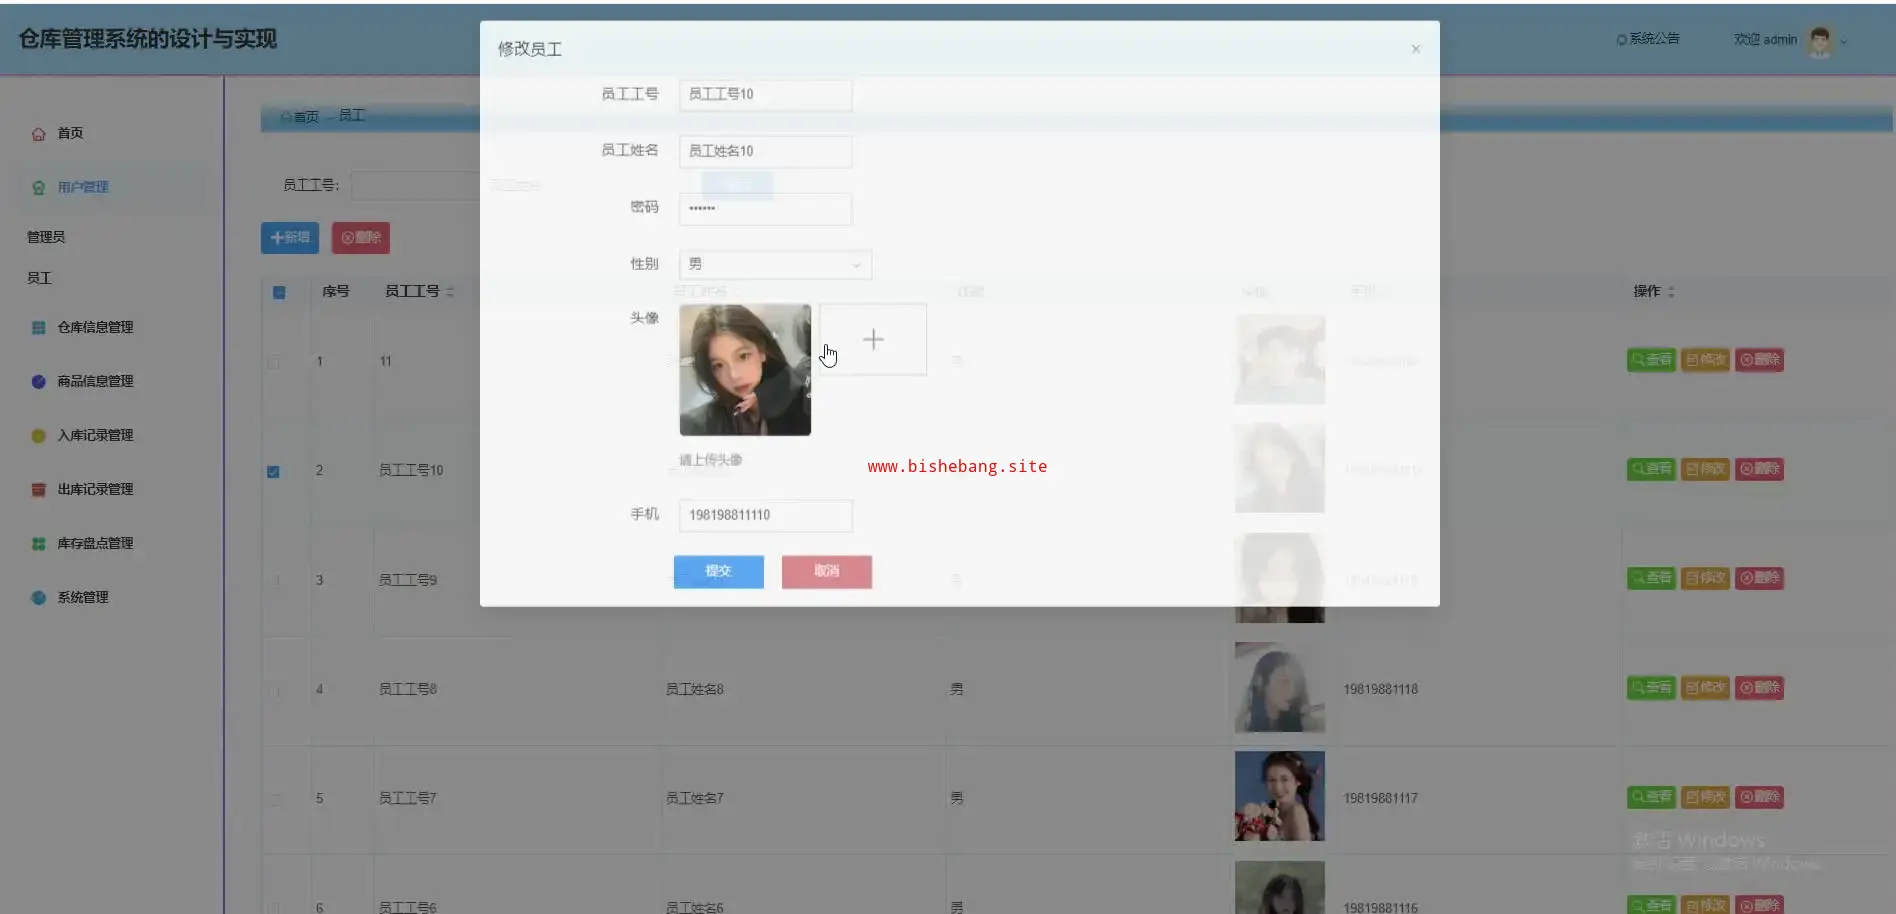
Task: Uncheck the checkbox for 员工工号10 row
Action: click(274, 471)
